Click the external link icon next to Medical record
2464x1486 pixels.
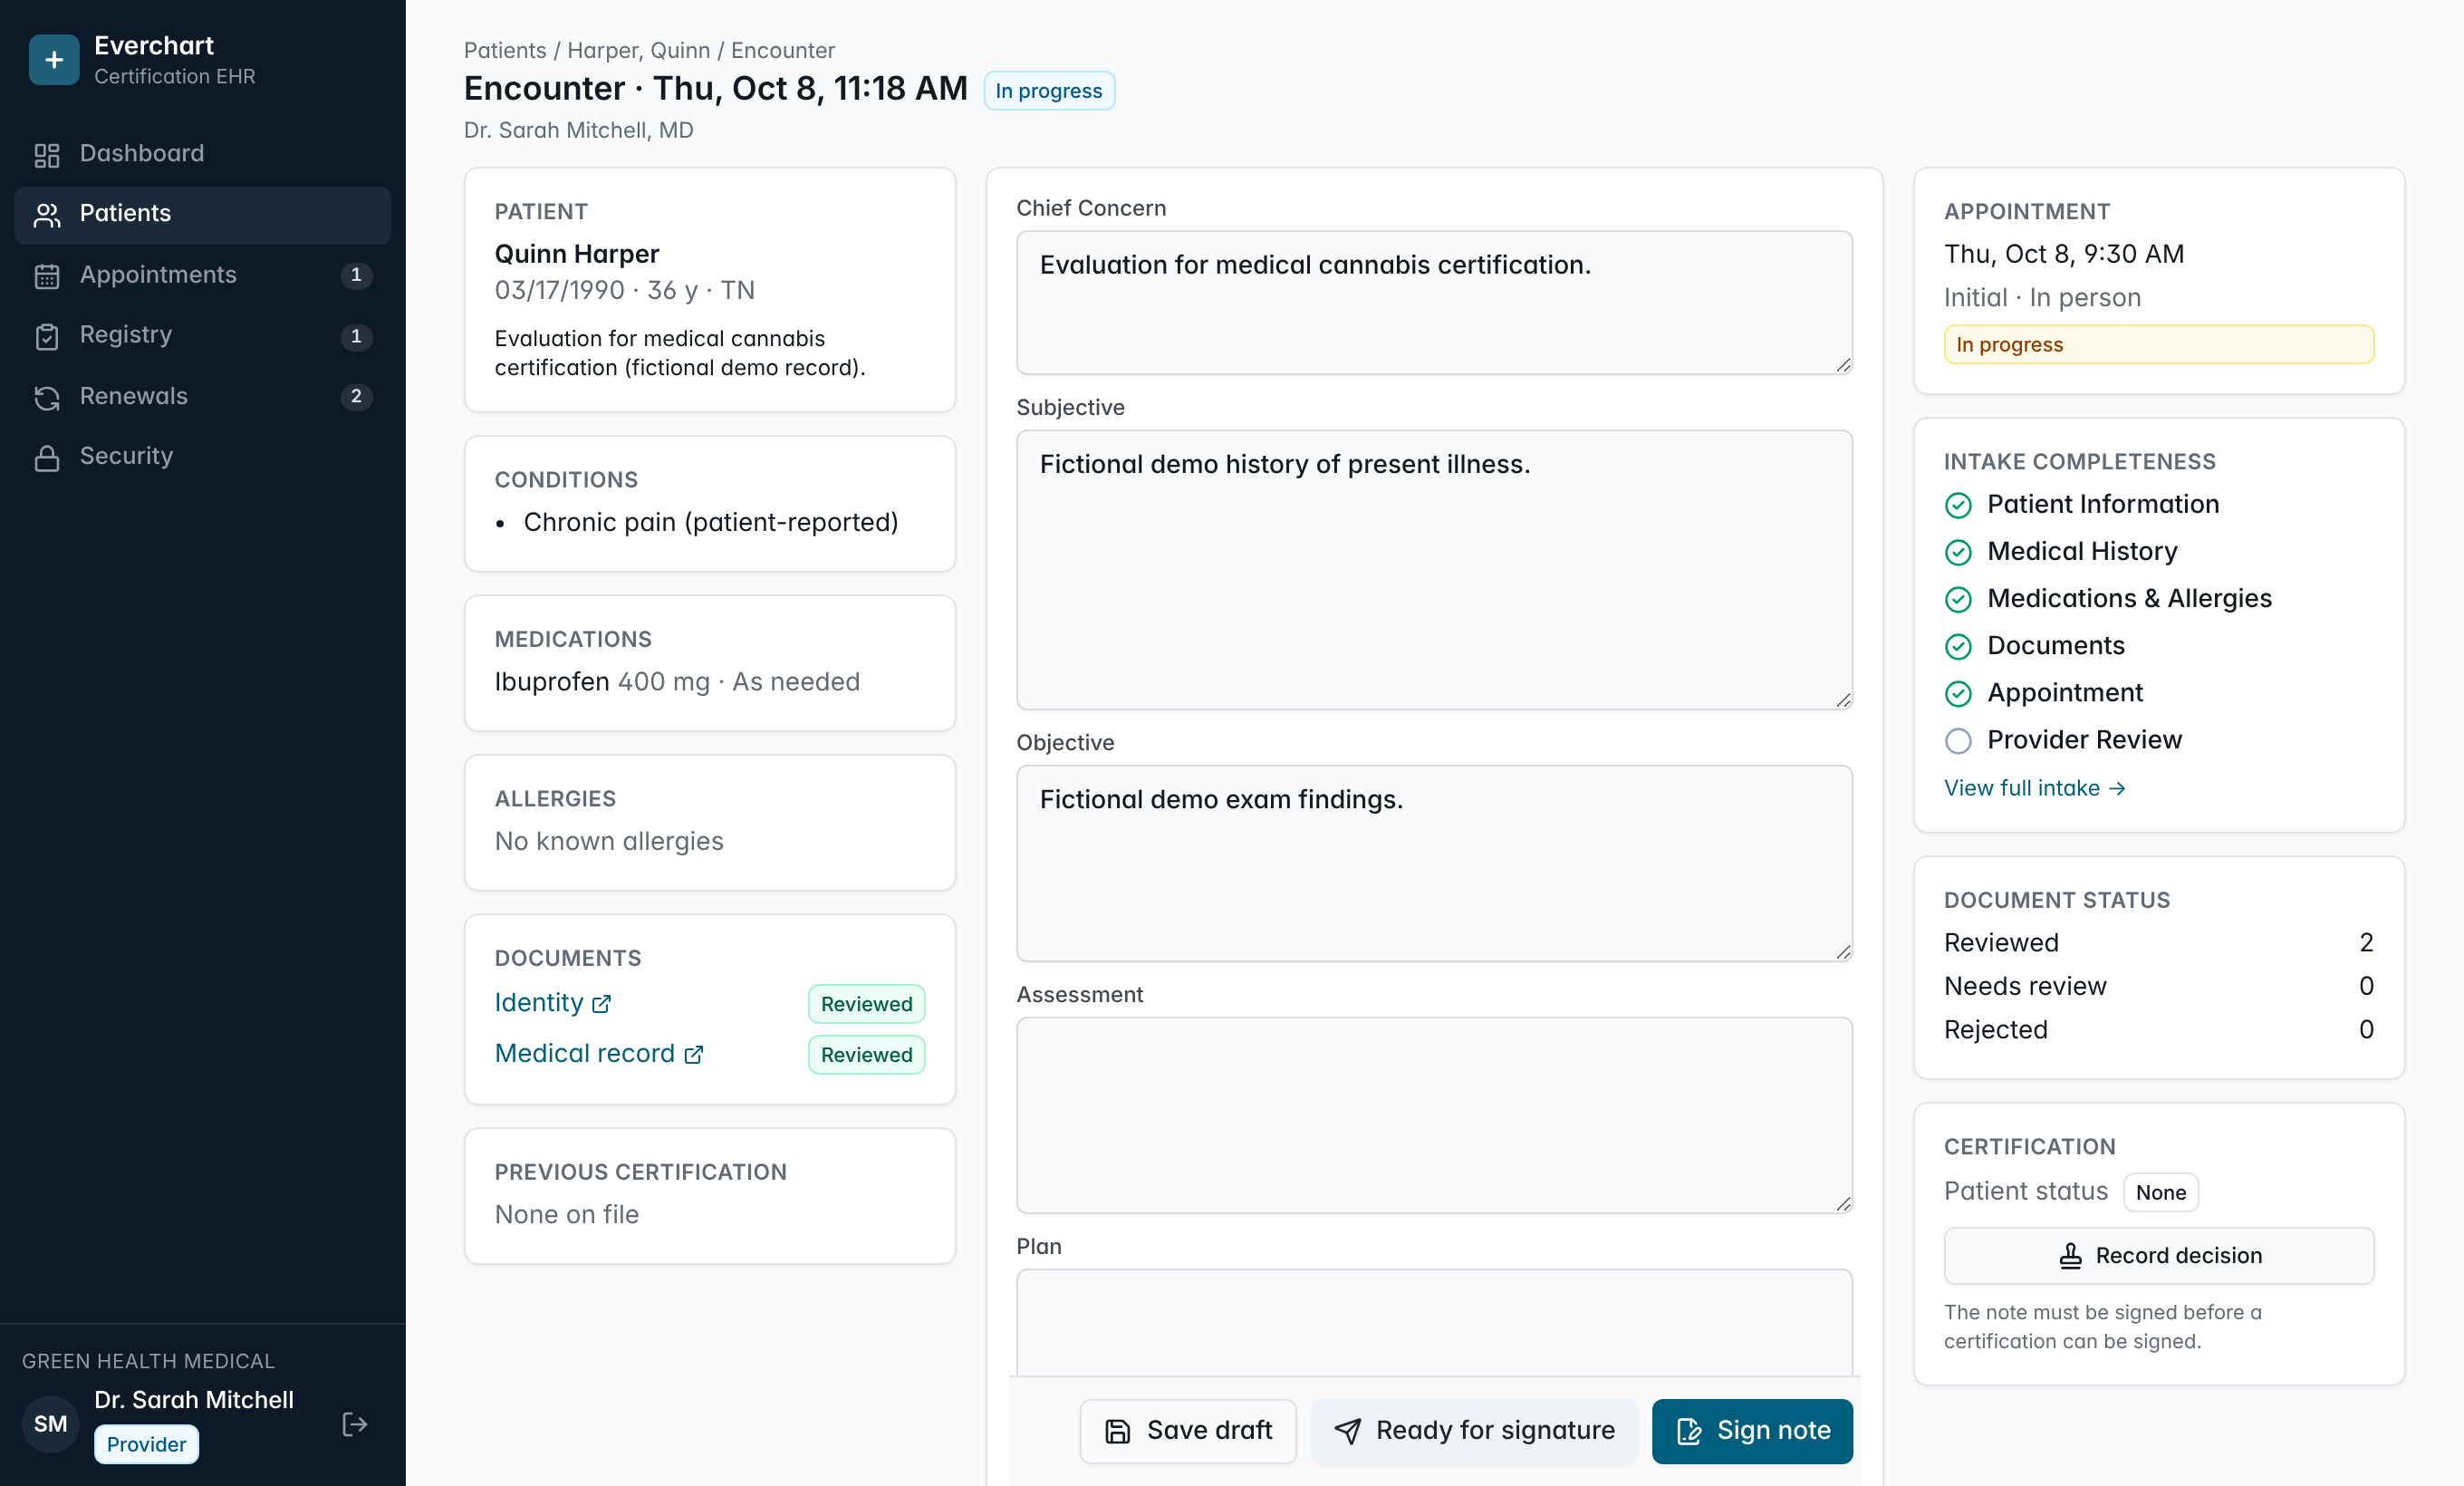pyautogui.click(x=693, y=1055)
